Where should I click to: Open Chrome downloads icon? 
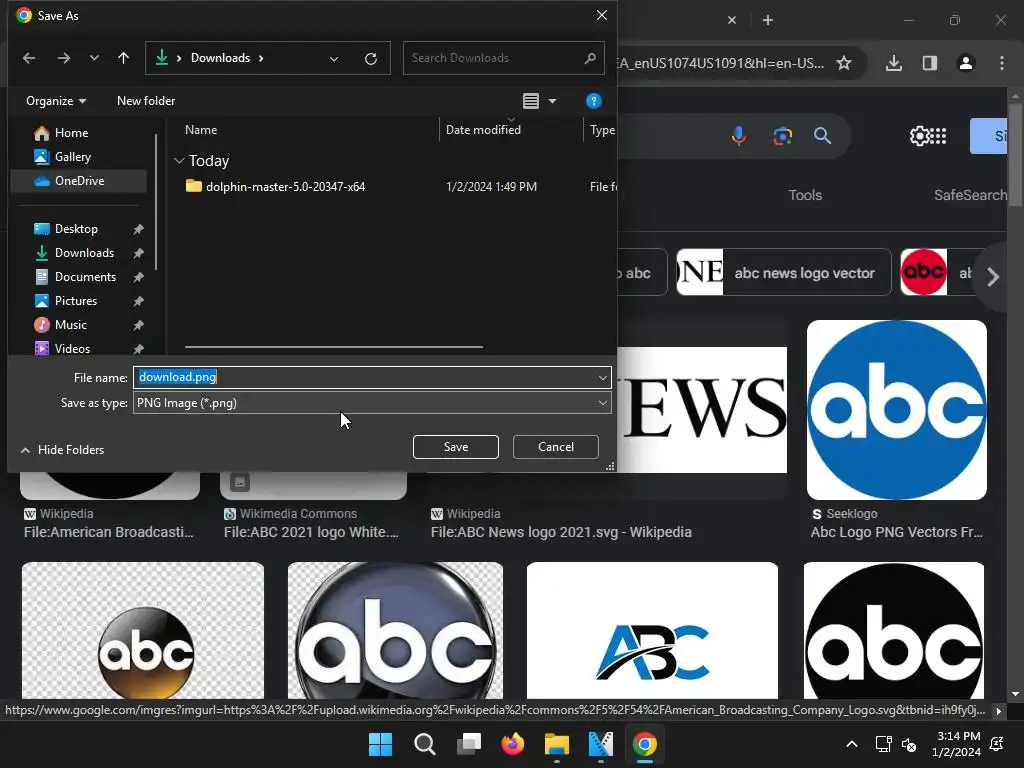tap(893, 63)
